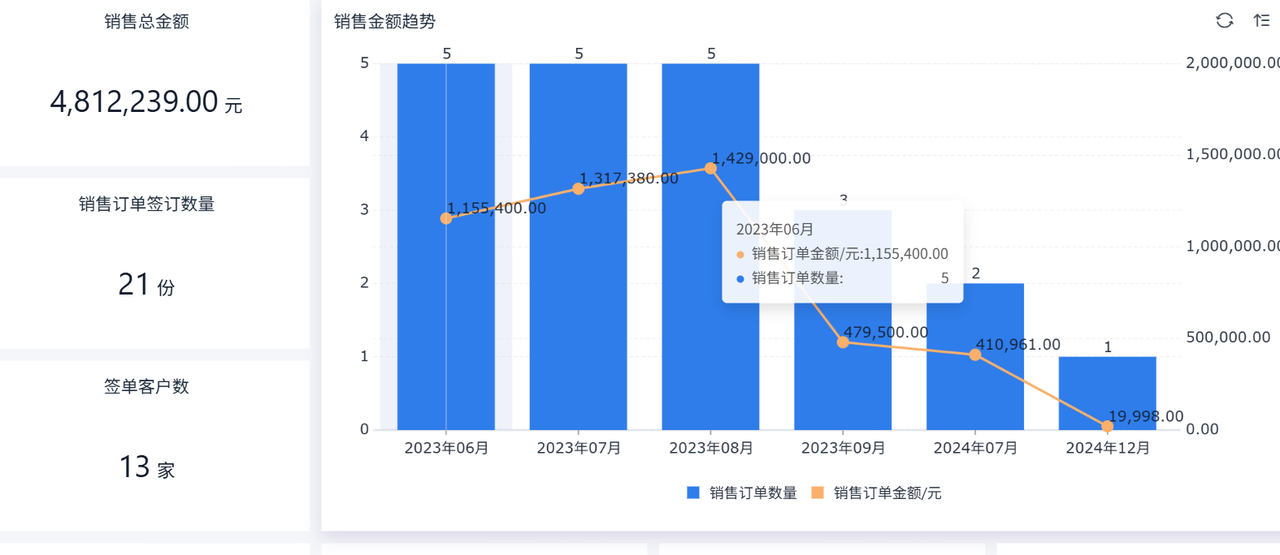Viewport: 1280px width, 555px height.
Task: Click the 2023年07月 bar
Action: coord(578,246)
